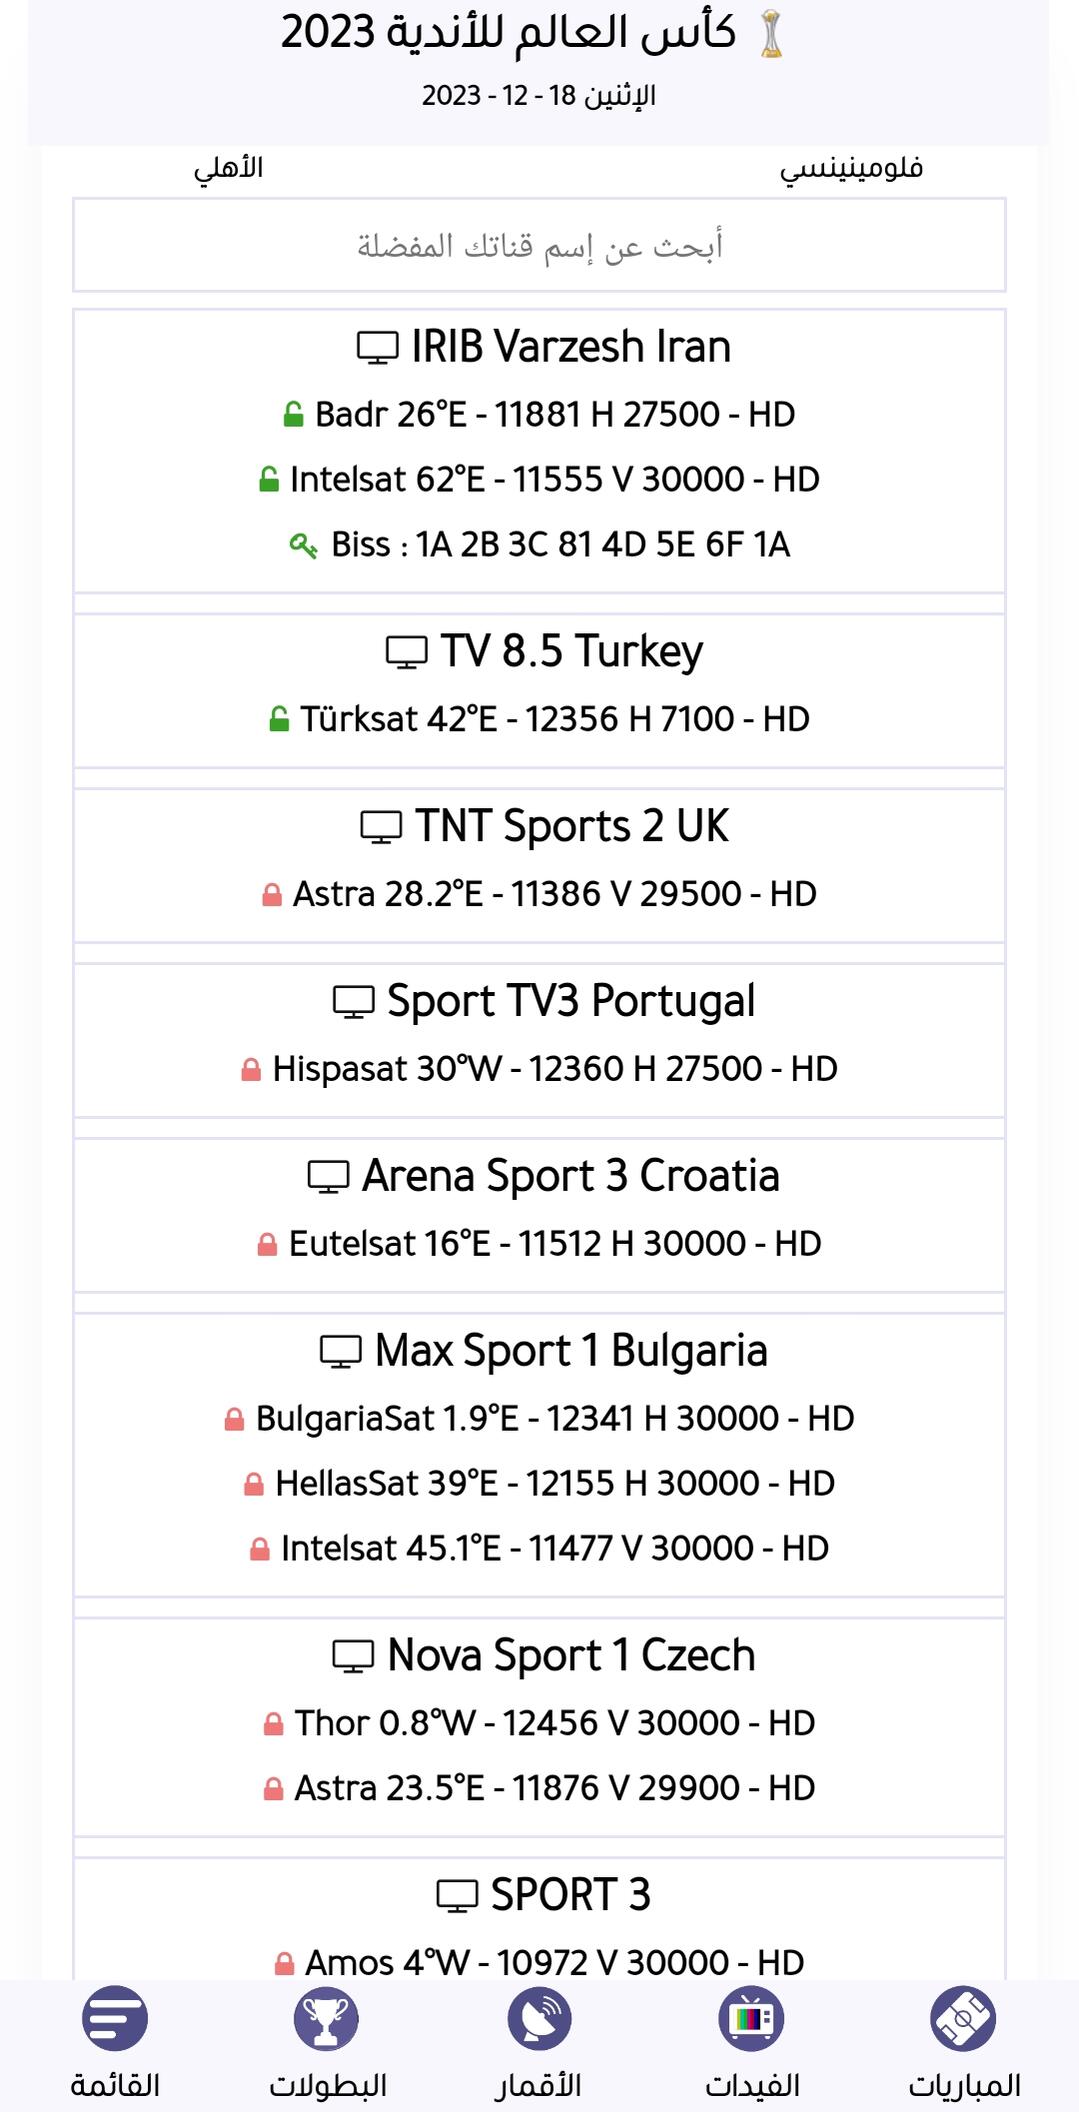Image resolution: width=1079 pixels, height=2112 pixels.
Task: Click the trophy icon next to tournament title
Action: coord(771,34)
